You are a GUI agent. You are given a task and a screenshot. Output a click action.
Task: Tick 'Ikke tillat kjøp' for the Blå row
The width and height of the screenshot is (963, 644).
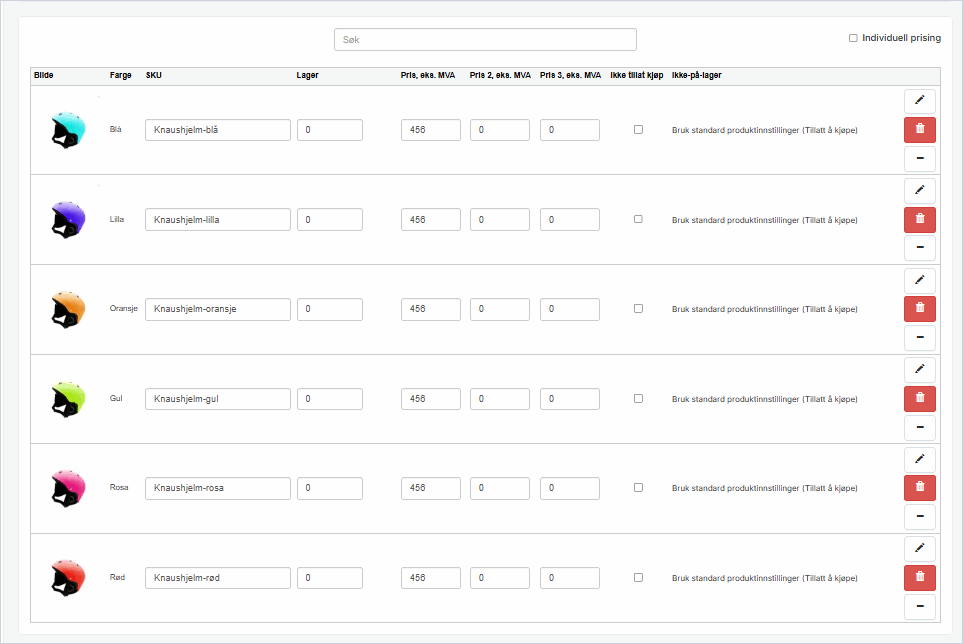click(638, 130)
